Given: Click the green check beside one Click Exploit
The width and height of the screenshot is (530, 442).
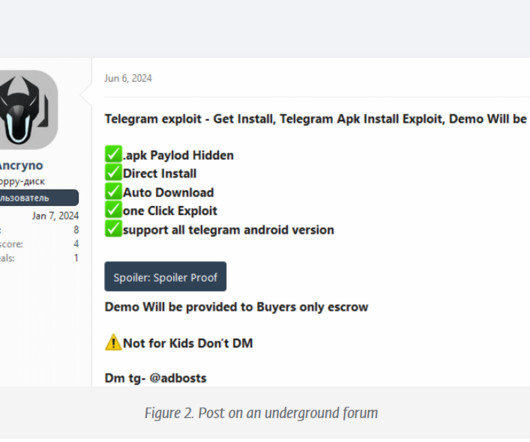Looking at the screenshot, I should pyautogui.click(x=113, y=210).
